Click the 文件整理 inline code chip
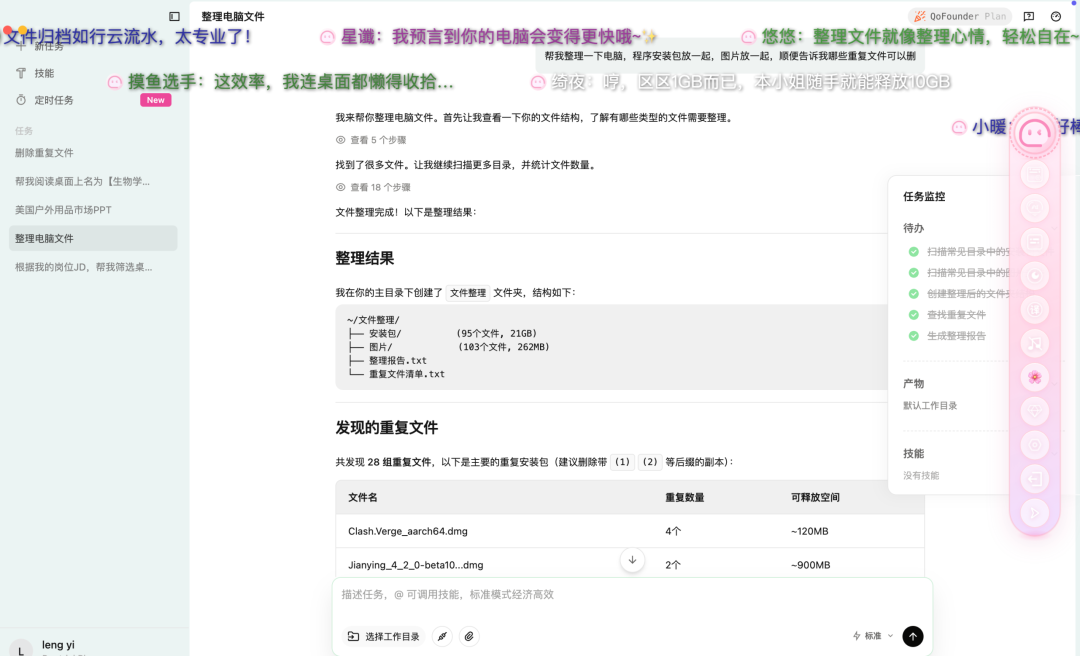The width and height of the screenshot is (1080, 656). click(468, 293)
